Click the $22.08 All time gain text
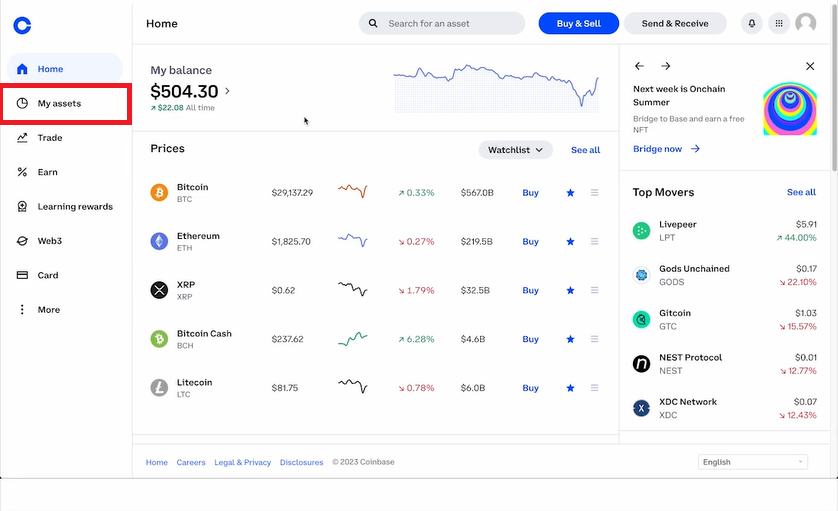Screen dimensions: 838x511 click(182, 107)
